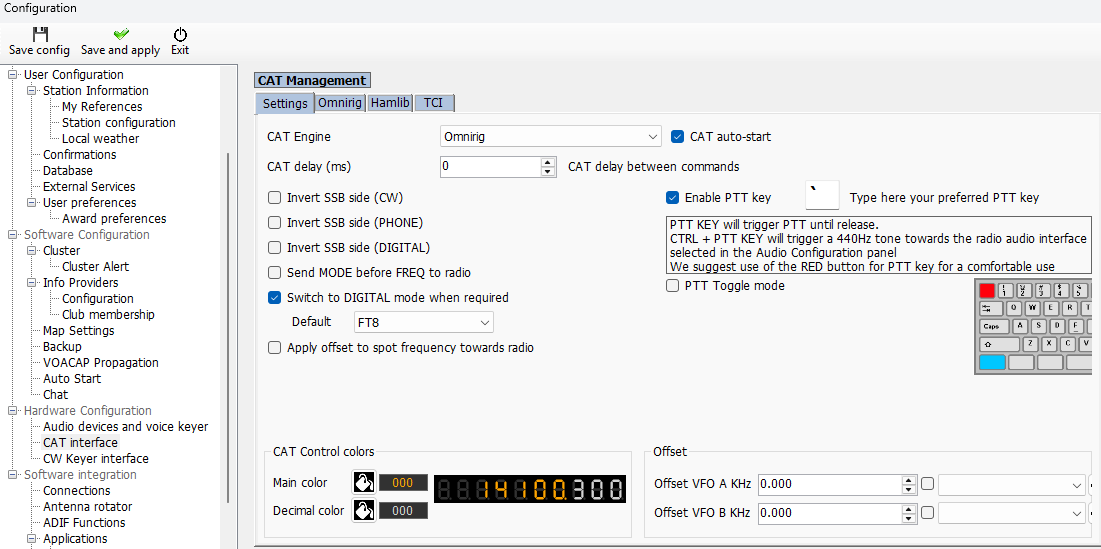1101x549 pixels.
Task: Switch to the TCI tab
Action: (x=434, y=102)
